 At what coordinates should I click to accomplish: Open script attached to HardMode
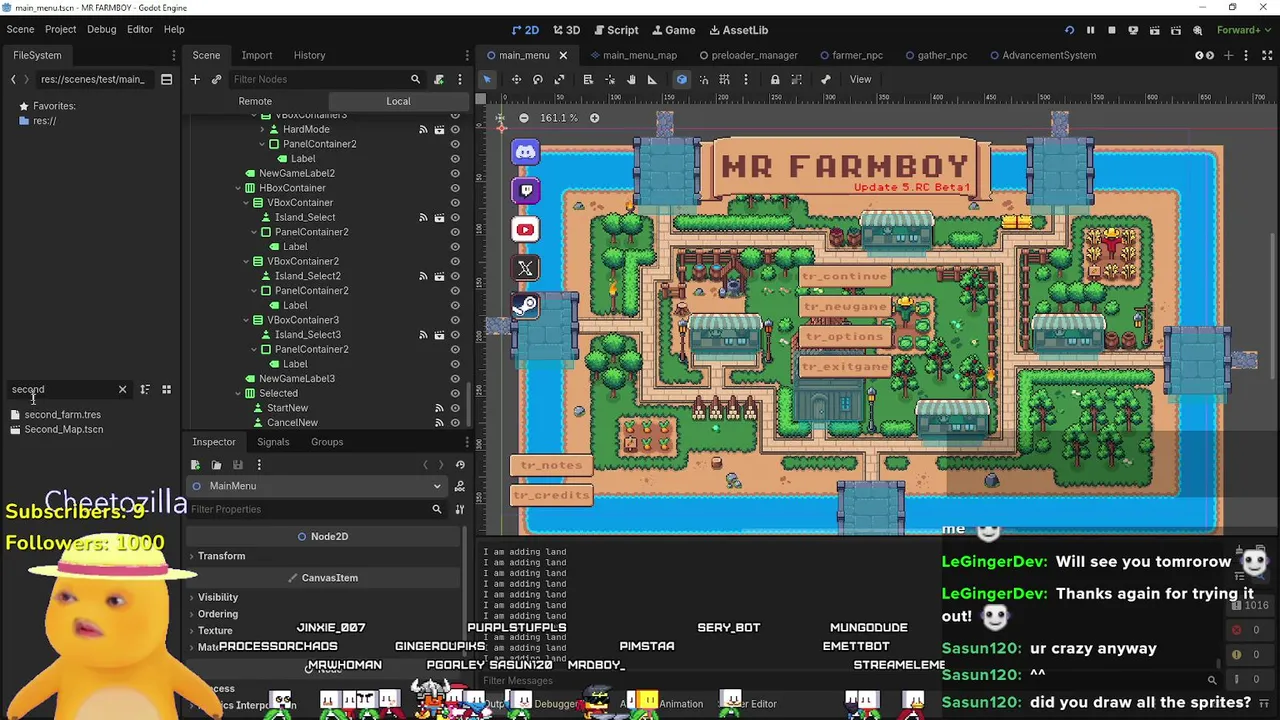439,129
